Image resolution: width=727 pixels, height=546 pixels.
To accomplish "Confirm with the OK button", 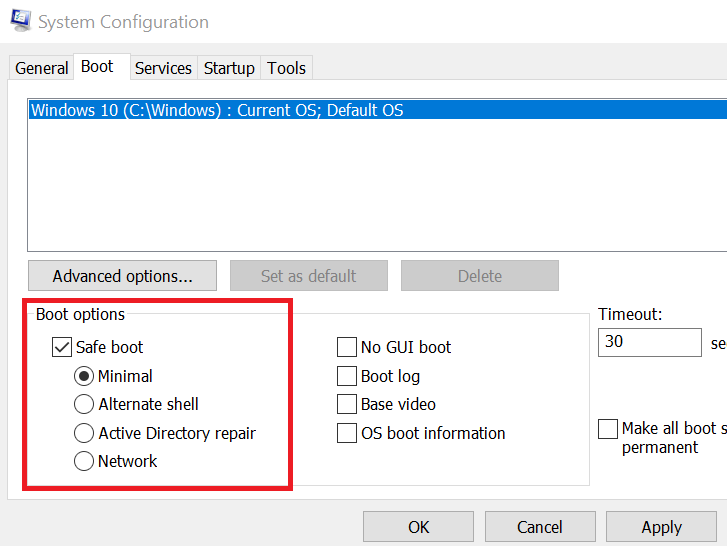I will (418, 527).
